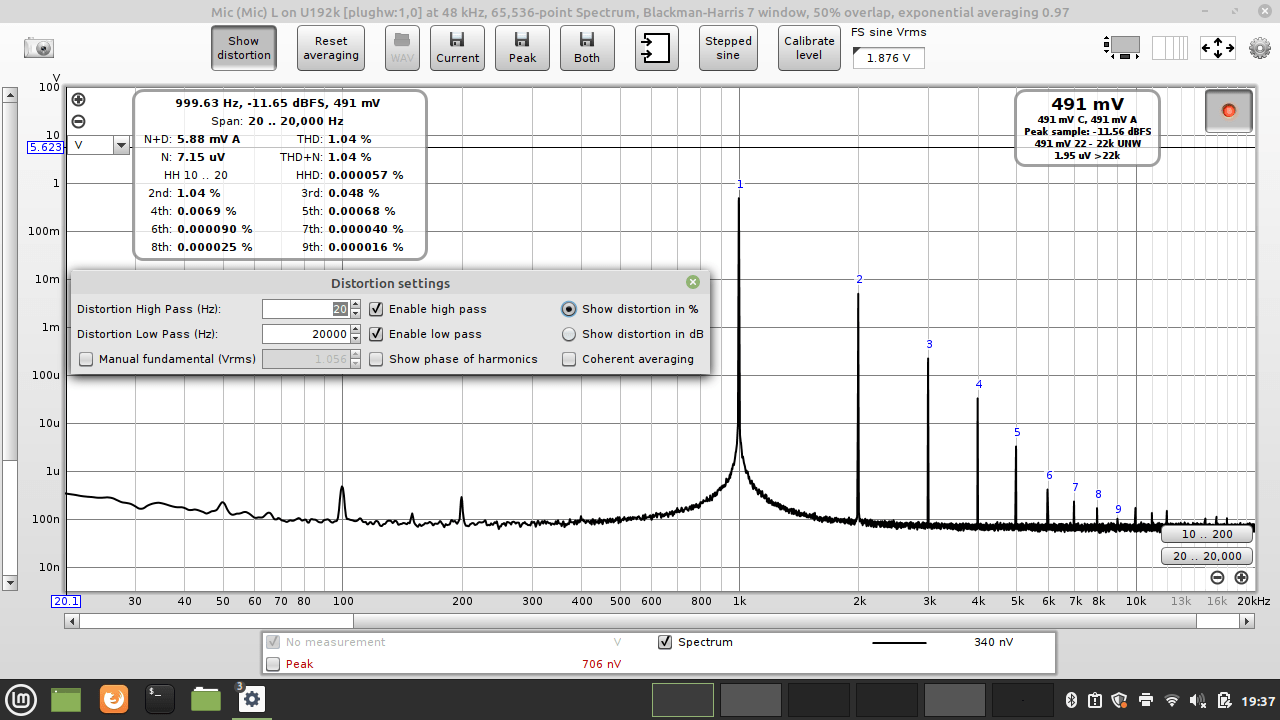Open terminal from taskbar
The image size is (1280, 720).
point(159,698)
